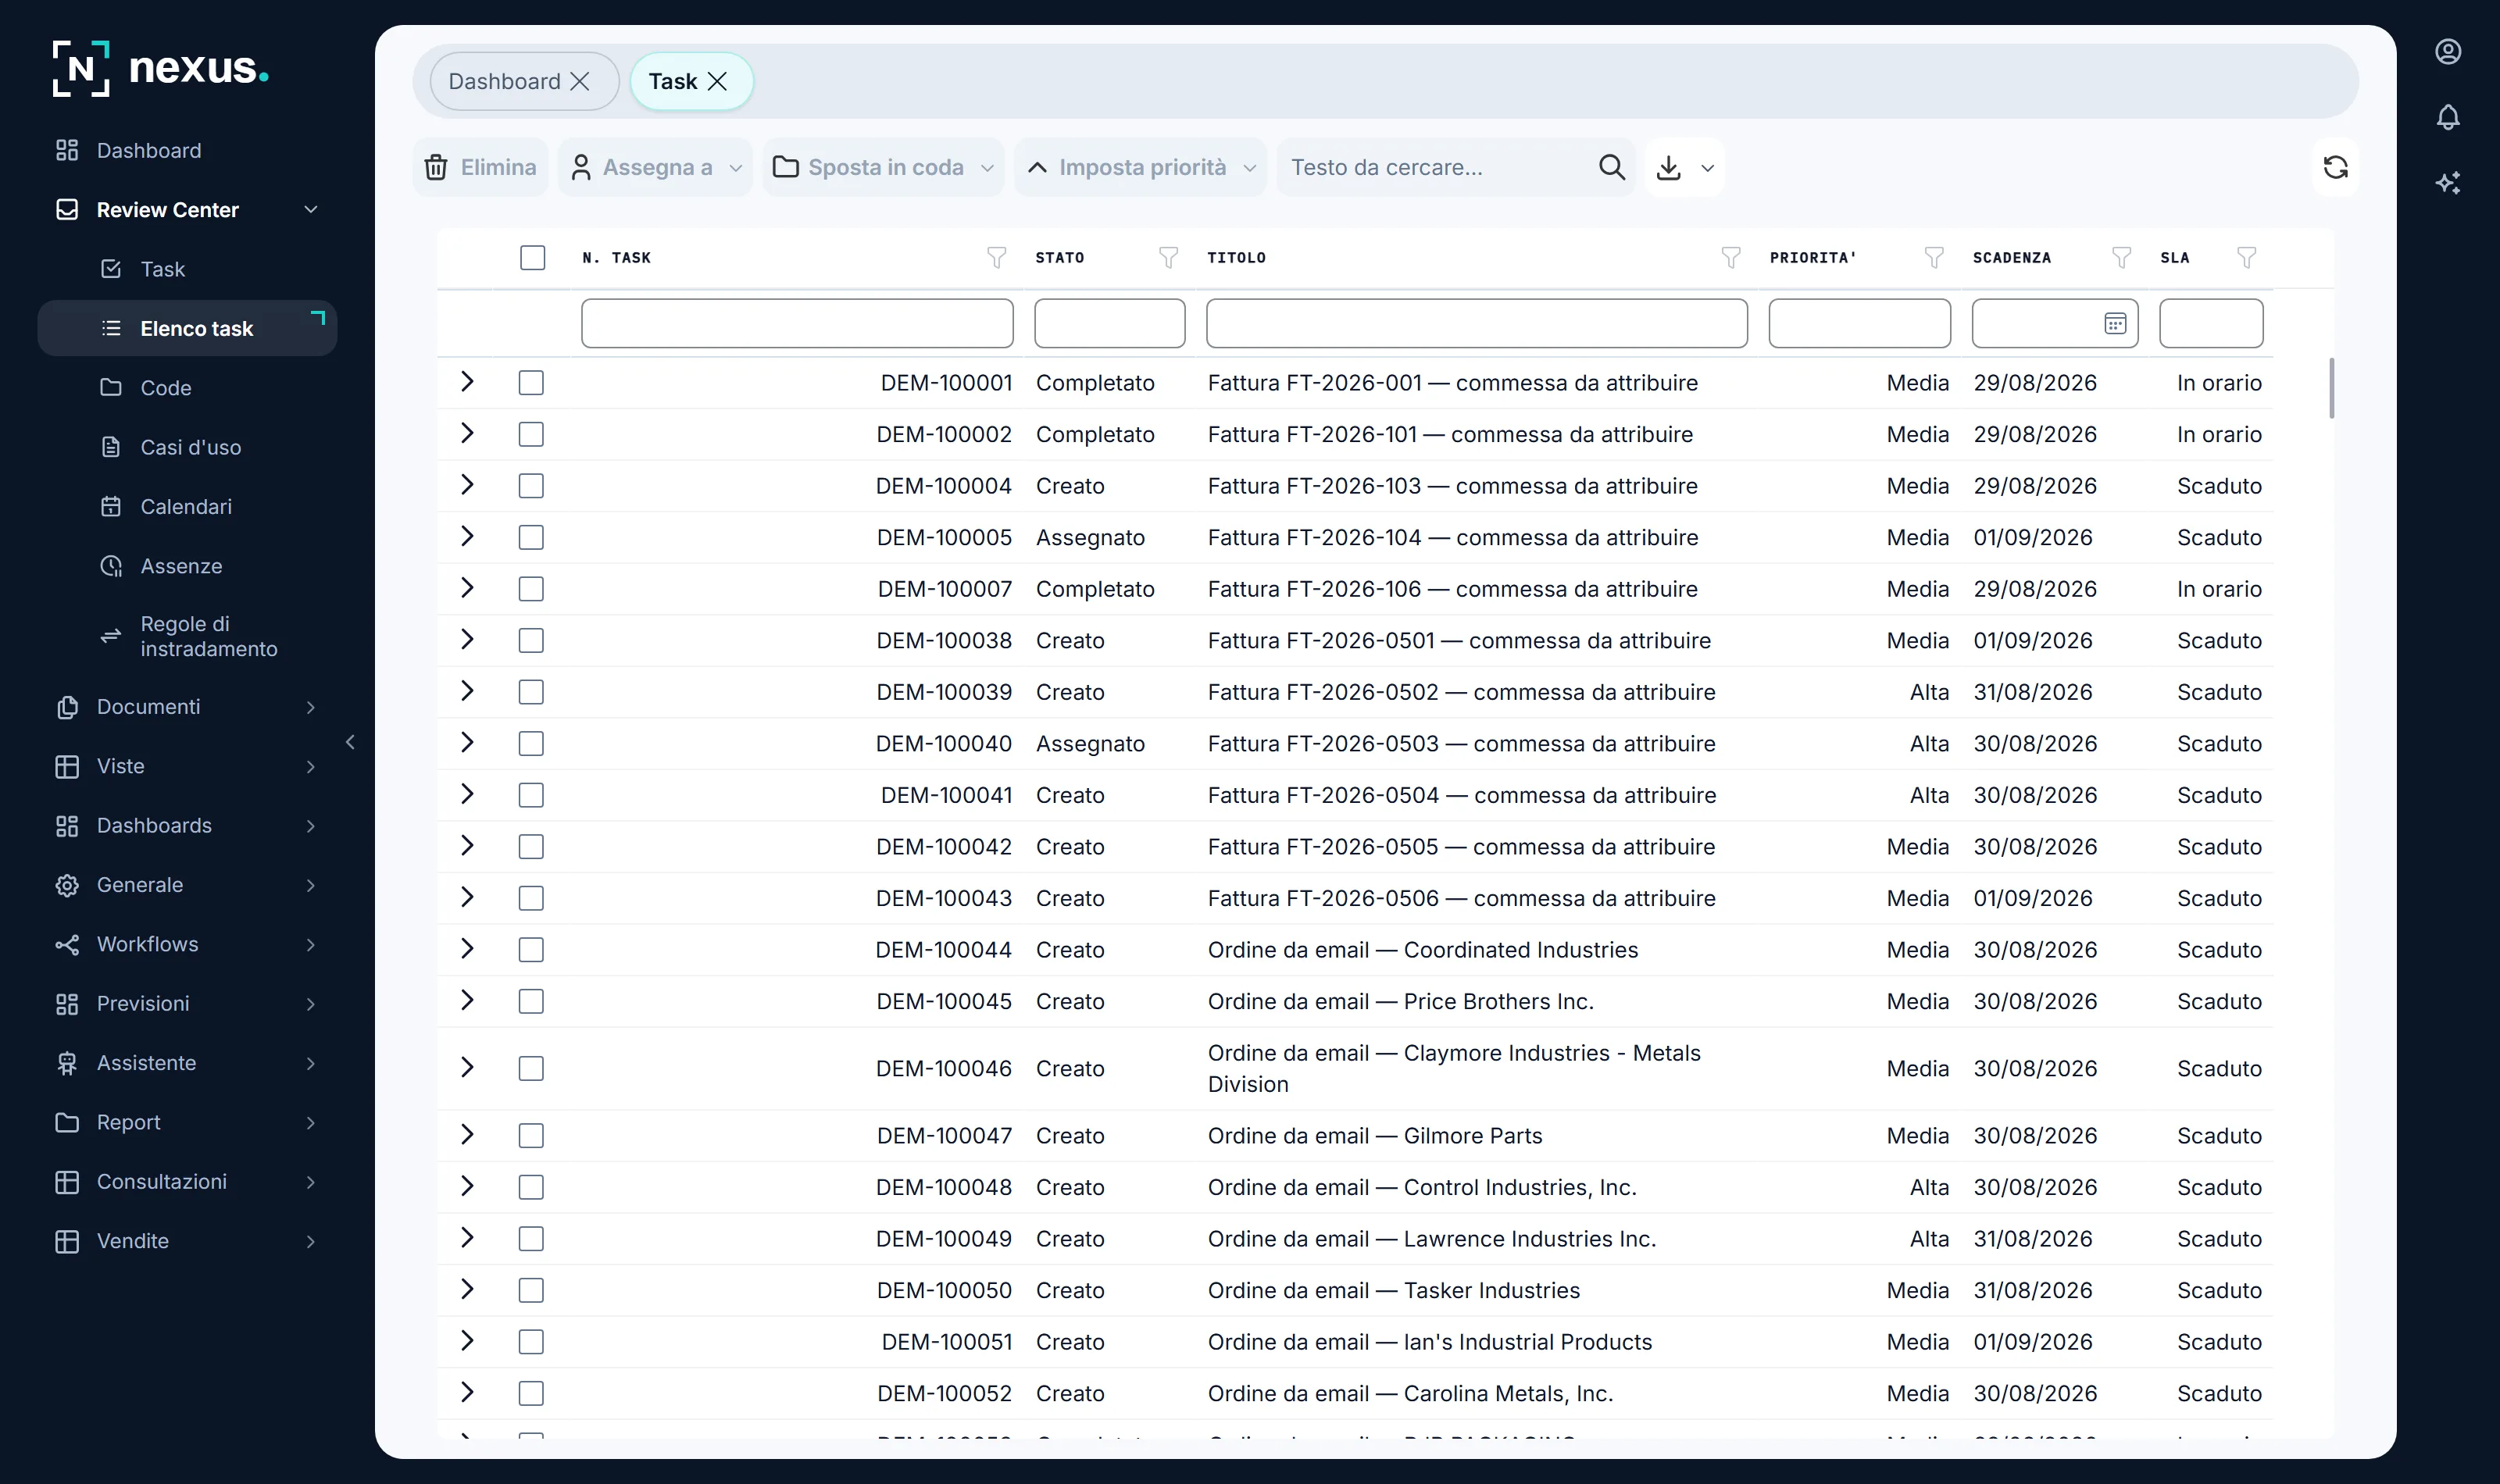Close the Task tab
The image size is (2500, 1484).
click(717, 82)
